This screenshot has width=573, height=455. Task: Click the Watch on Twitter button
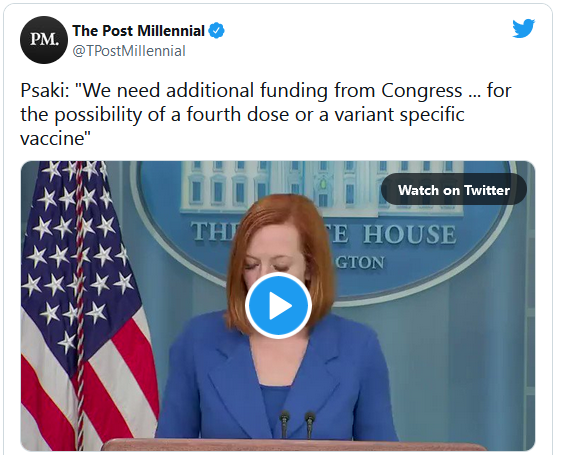click(454, 190)
